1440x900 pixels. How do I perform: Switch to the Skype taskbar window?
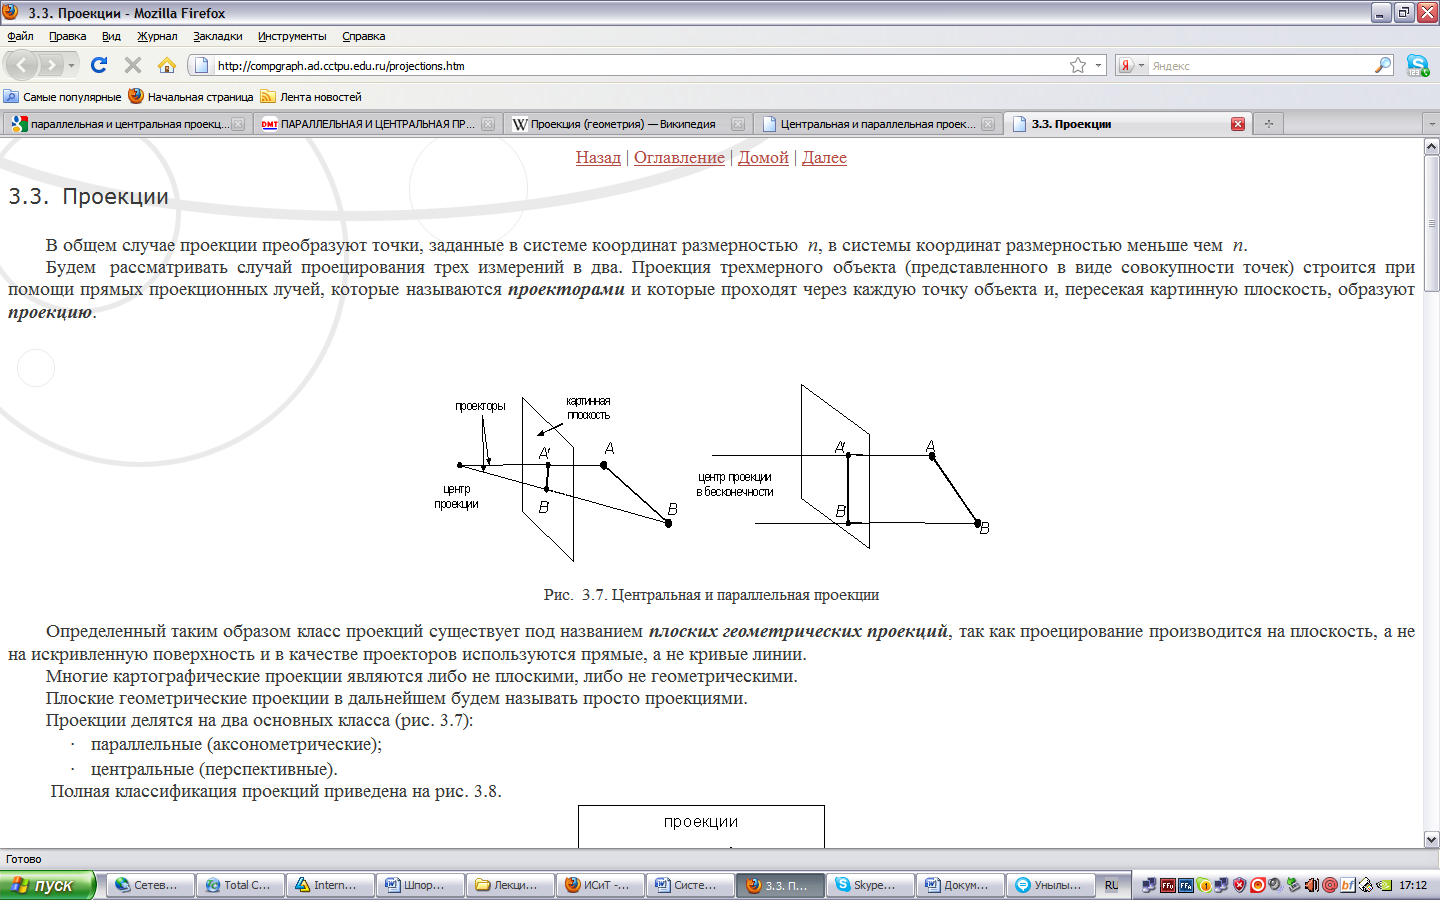869,885
